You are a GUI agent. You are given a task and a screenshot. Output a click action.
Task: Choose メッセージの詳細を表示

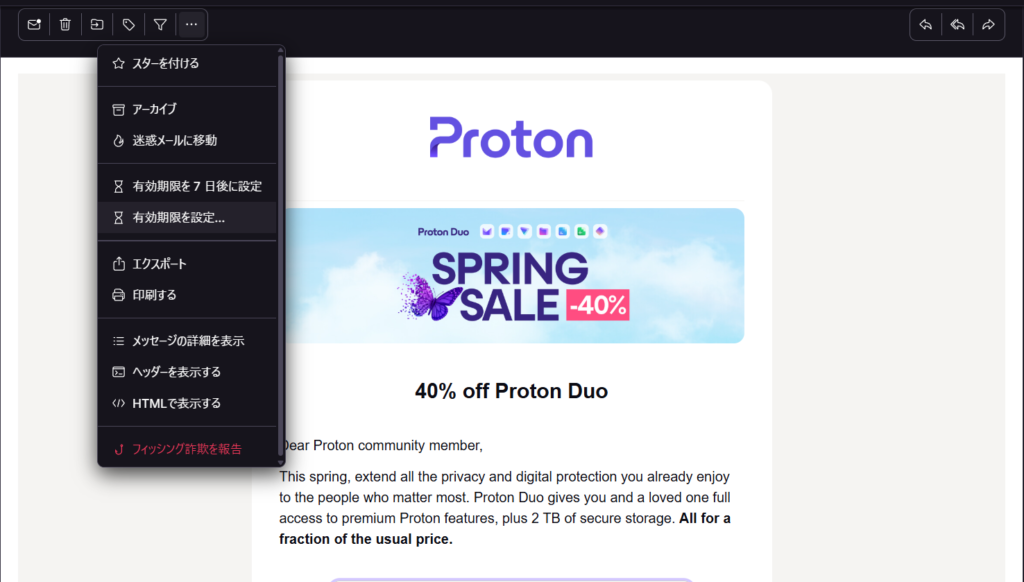[x=188, y=341]
